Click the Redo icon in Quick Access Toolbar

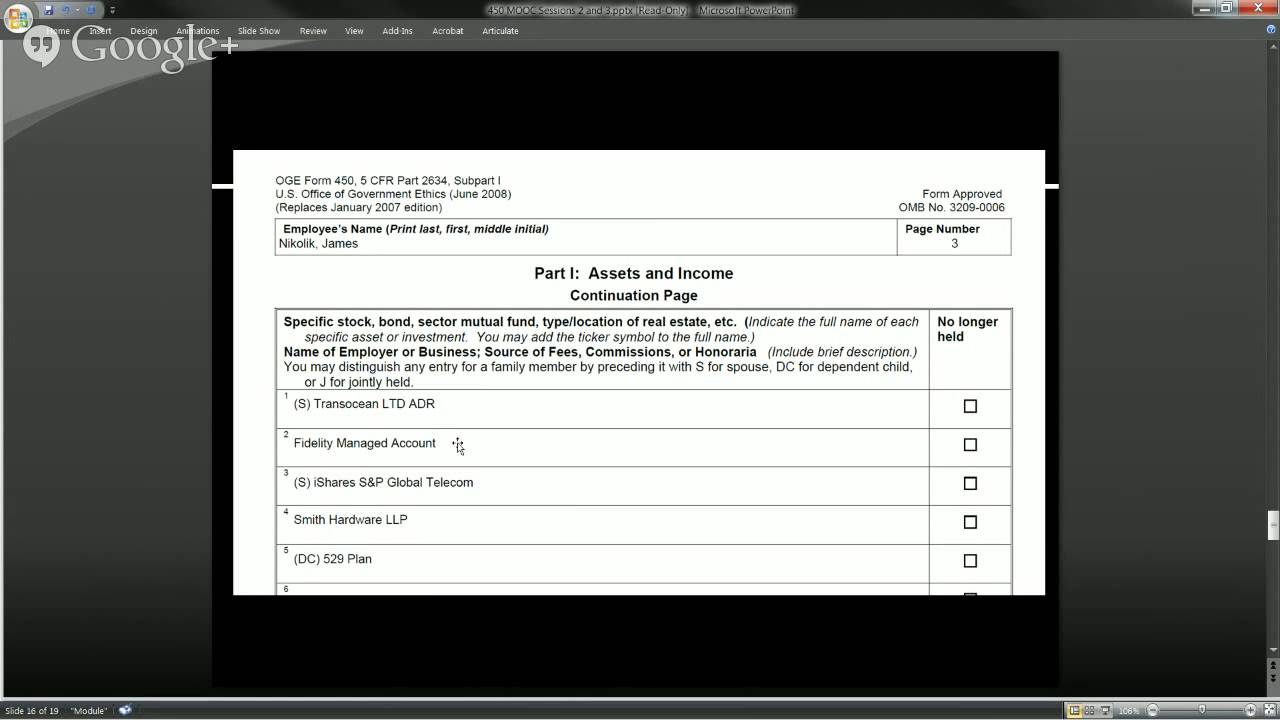click(x=90, y=10)
